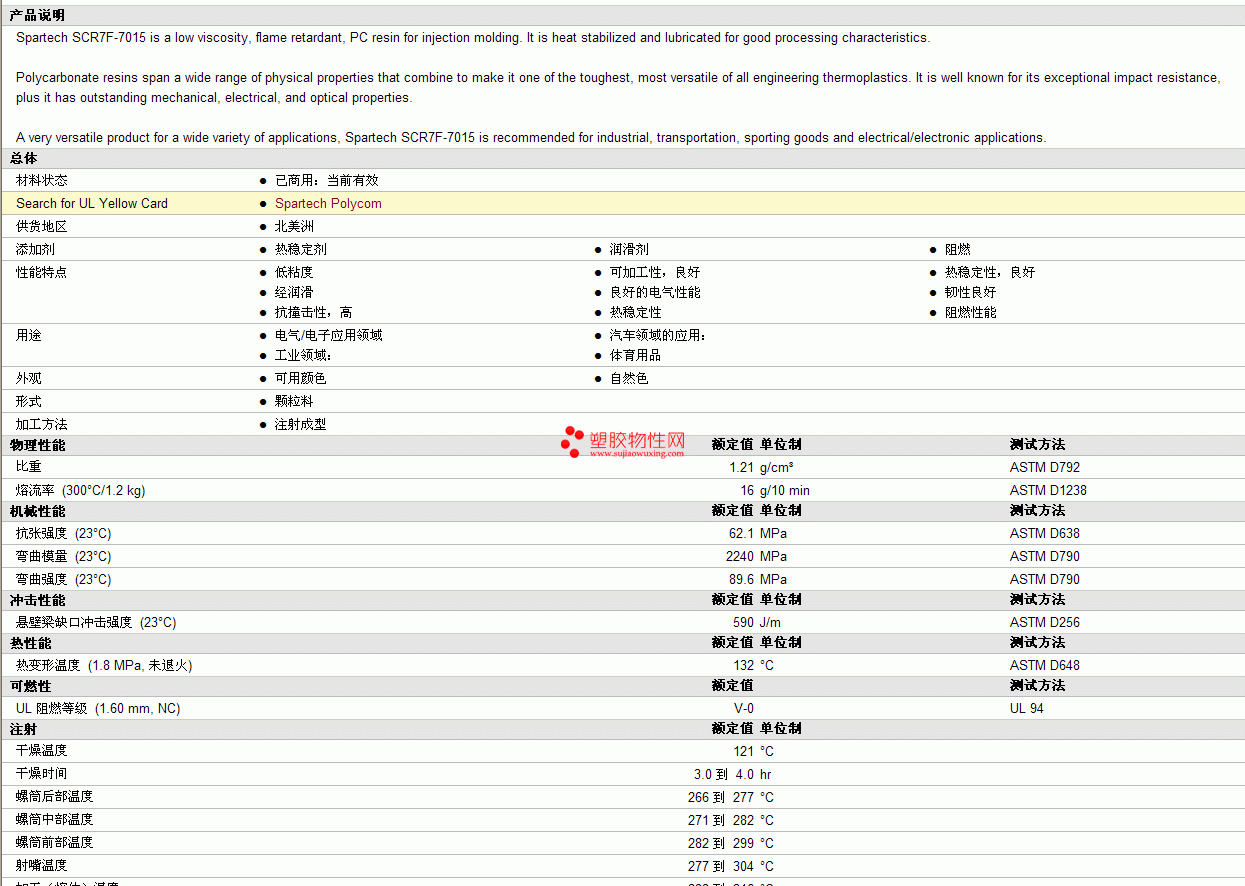The image size is (1245, 886).
Task: Select the 阻燃 additive entry
Action: (958, 249)
